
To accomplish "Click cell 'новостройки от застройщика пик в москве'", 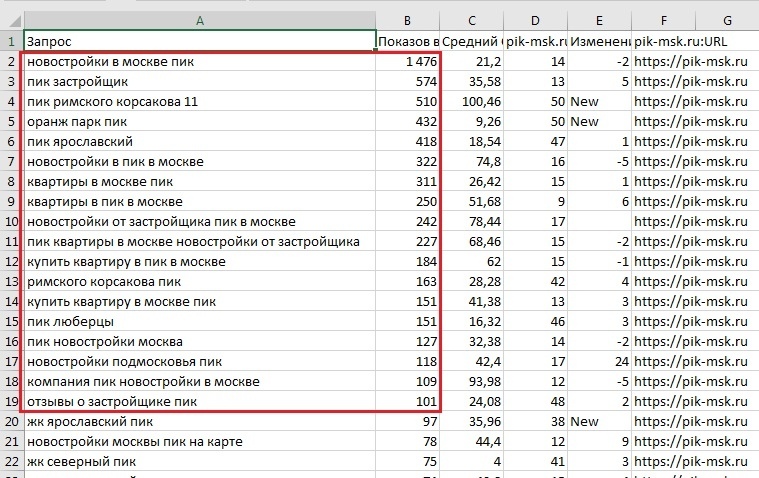I will (200, 221).
